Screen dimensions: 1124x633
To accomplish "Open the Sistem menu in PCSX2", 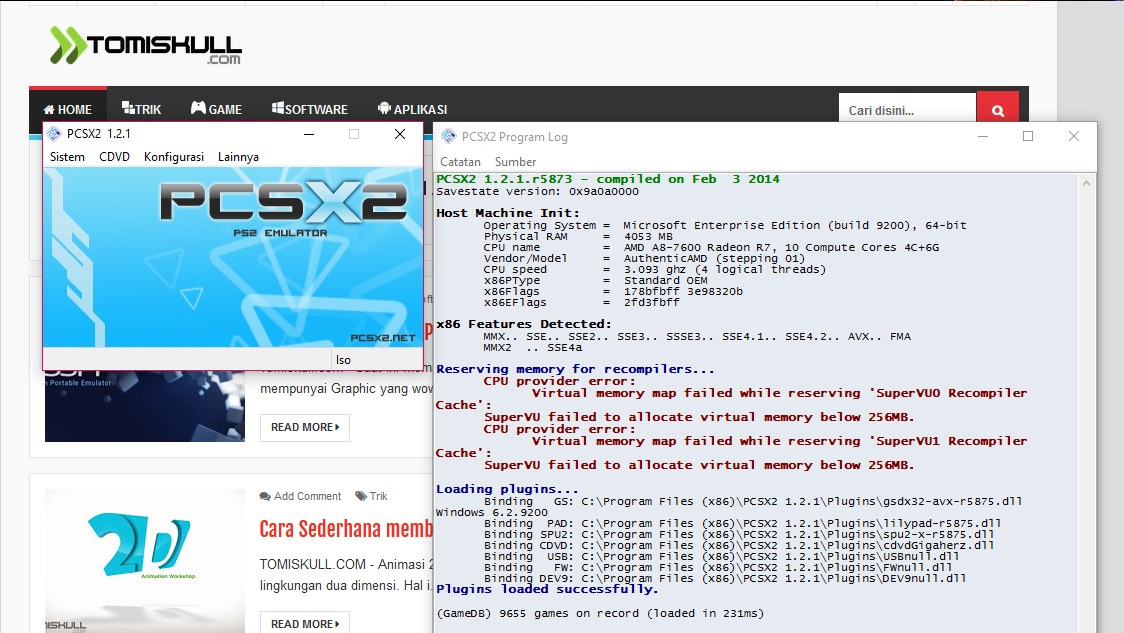I will coord(67,157).
